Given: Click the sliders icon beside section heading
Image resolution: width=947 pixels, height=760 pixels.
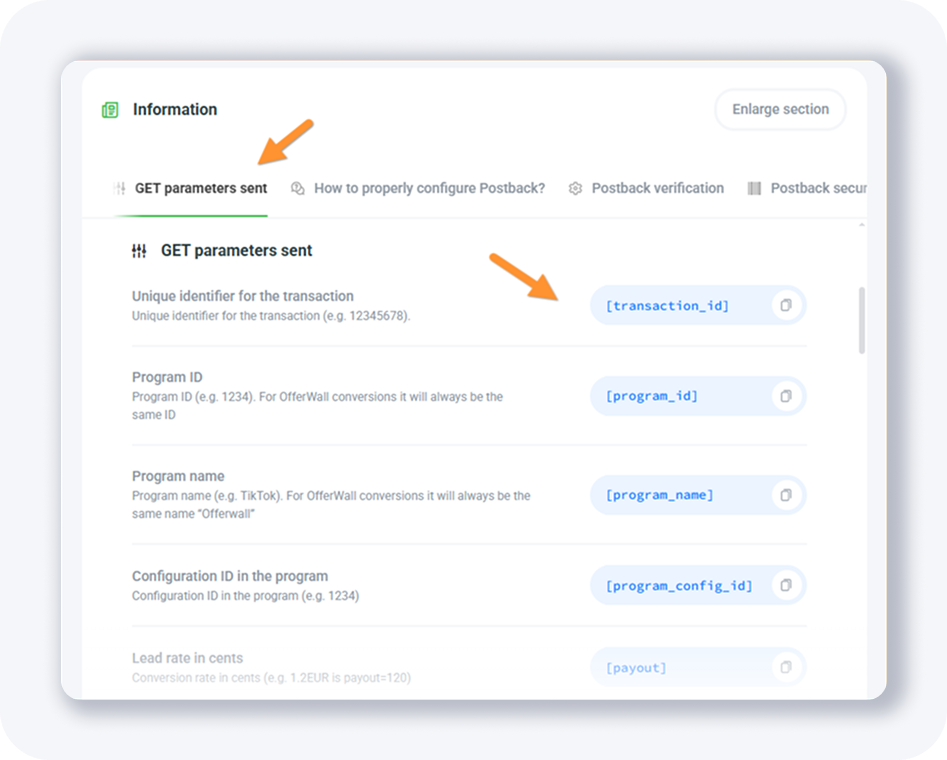Looking at the screenshot, I should pyautogui.click(x=139, y=251).
